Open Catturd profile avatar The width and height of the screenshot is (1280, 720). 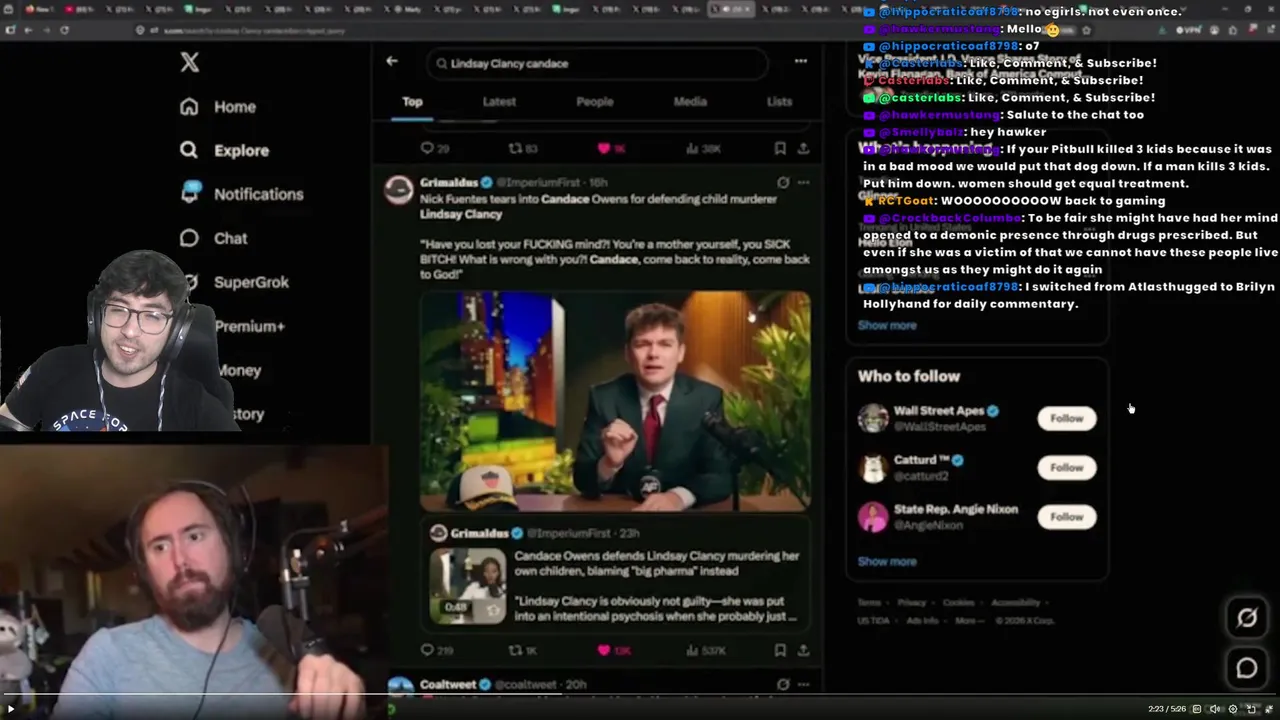click(873, 467)
